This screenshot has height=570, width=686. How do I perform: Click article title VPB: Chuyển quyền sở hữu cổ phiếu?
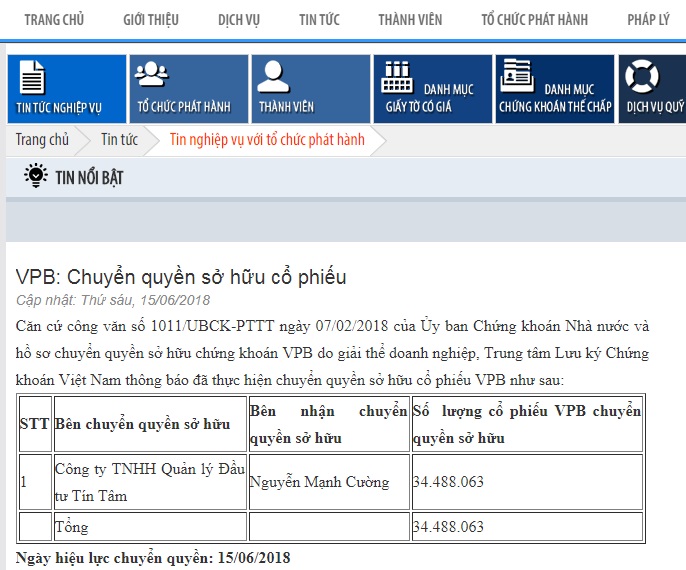[181, 277]
